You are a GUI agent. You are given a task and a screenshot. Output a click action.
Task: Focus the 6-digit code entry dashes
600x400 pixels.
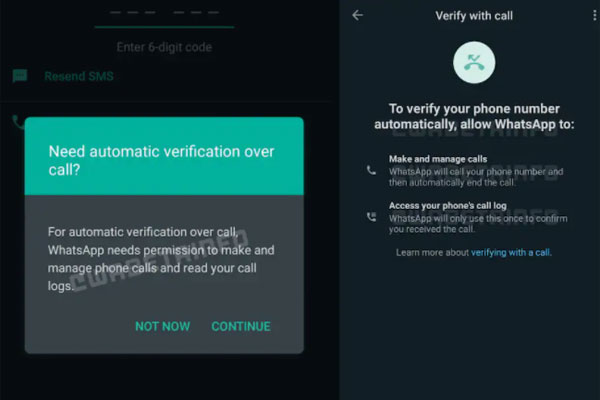click(x=164, y=13)
